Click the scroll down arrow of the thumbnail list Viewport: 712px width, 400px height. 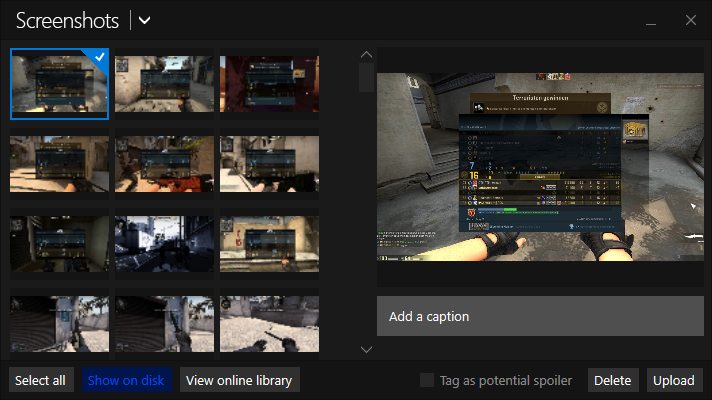click(366, 350)
